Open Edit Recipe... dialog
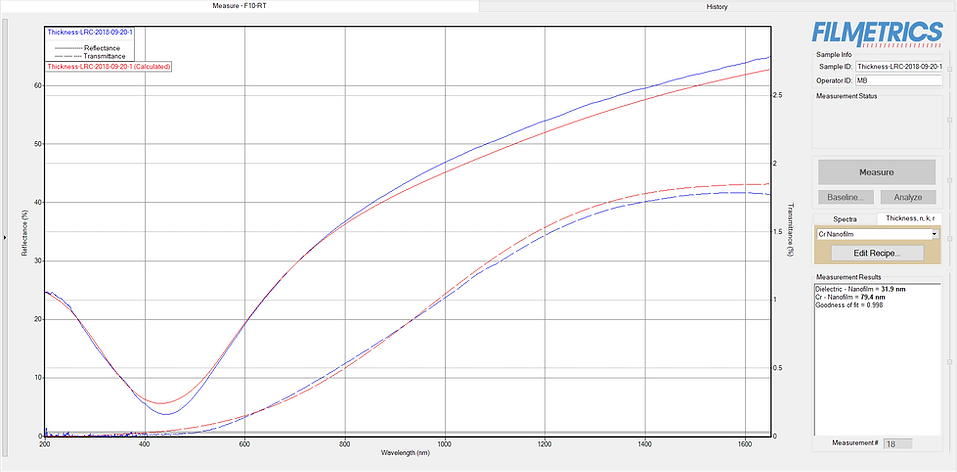Screen dimensions: 957x472 click(x=876, y=253)
